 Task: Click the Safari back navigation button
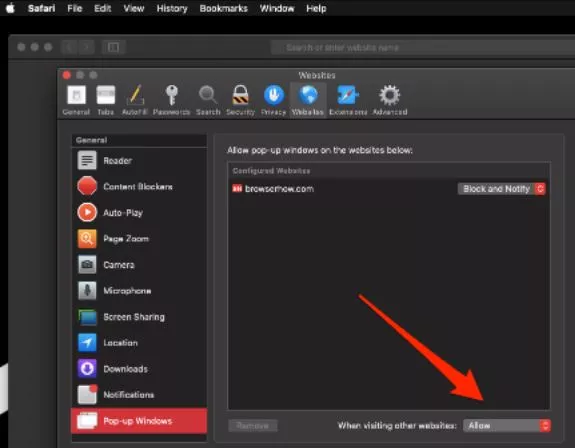point(69,47)
